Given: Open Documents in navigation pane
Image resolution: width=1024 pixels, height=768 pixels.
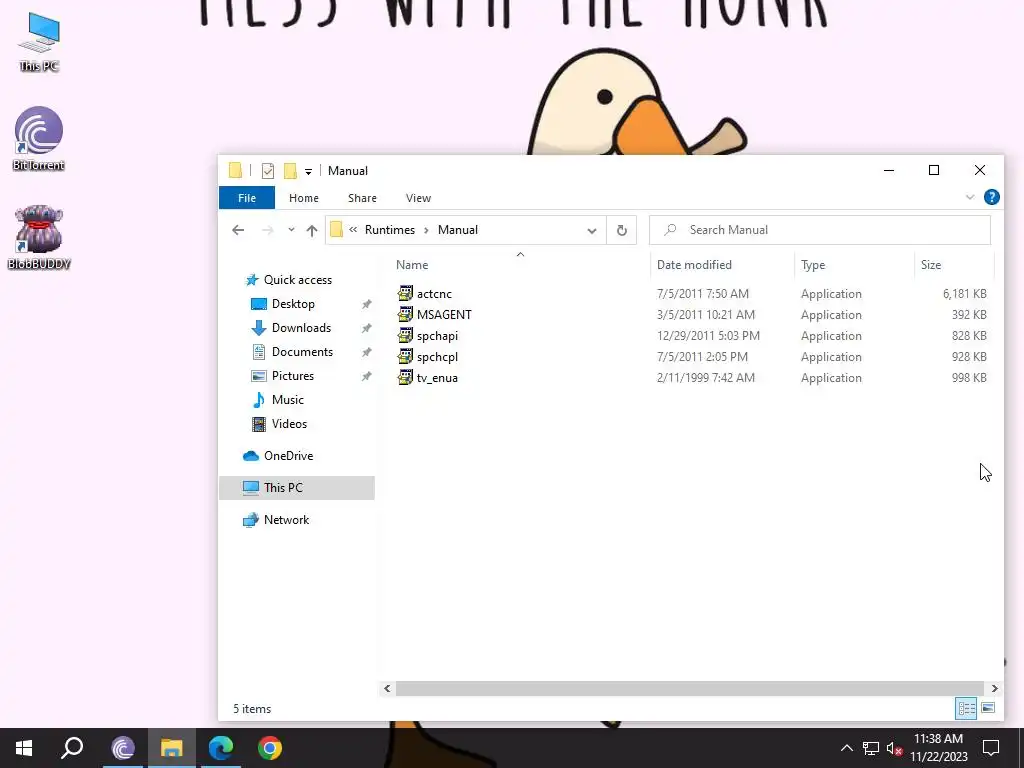Looking at the screenshot, I should point(302,351).
